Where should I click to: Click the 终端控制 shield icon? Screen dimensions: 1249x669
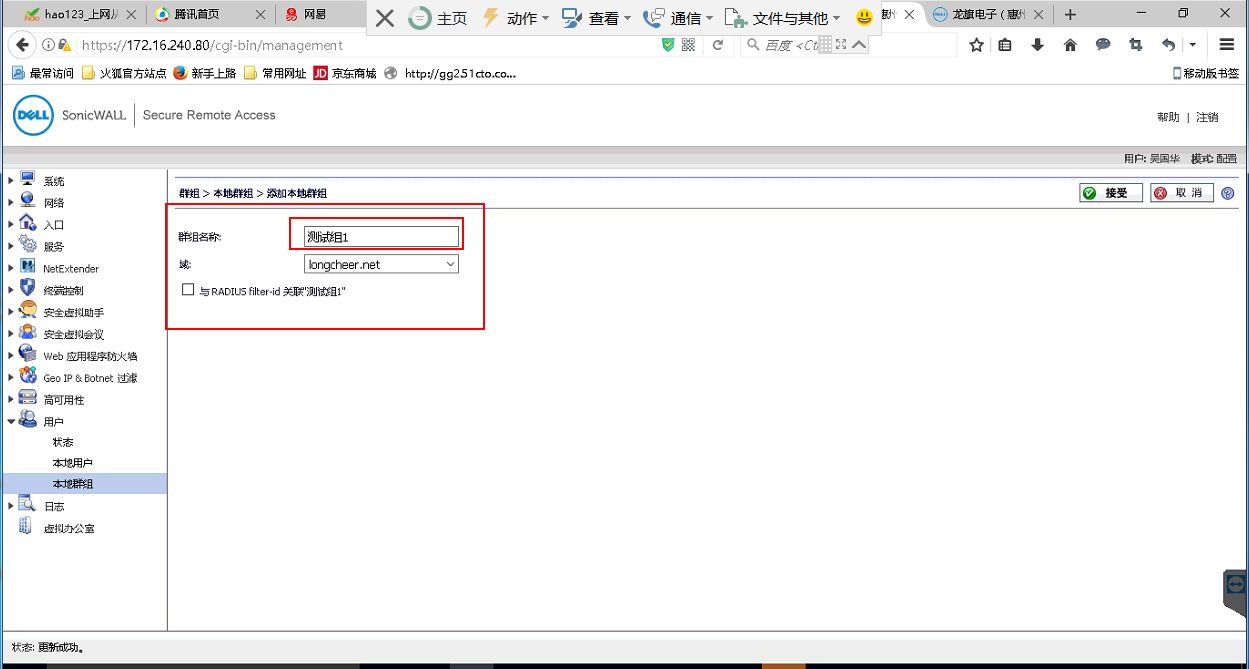click(x=28, y=289)
